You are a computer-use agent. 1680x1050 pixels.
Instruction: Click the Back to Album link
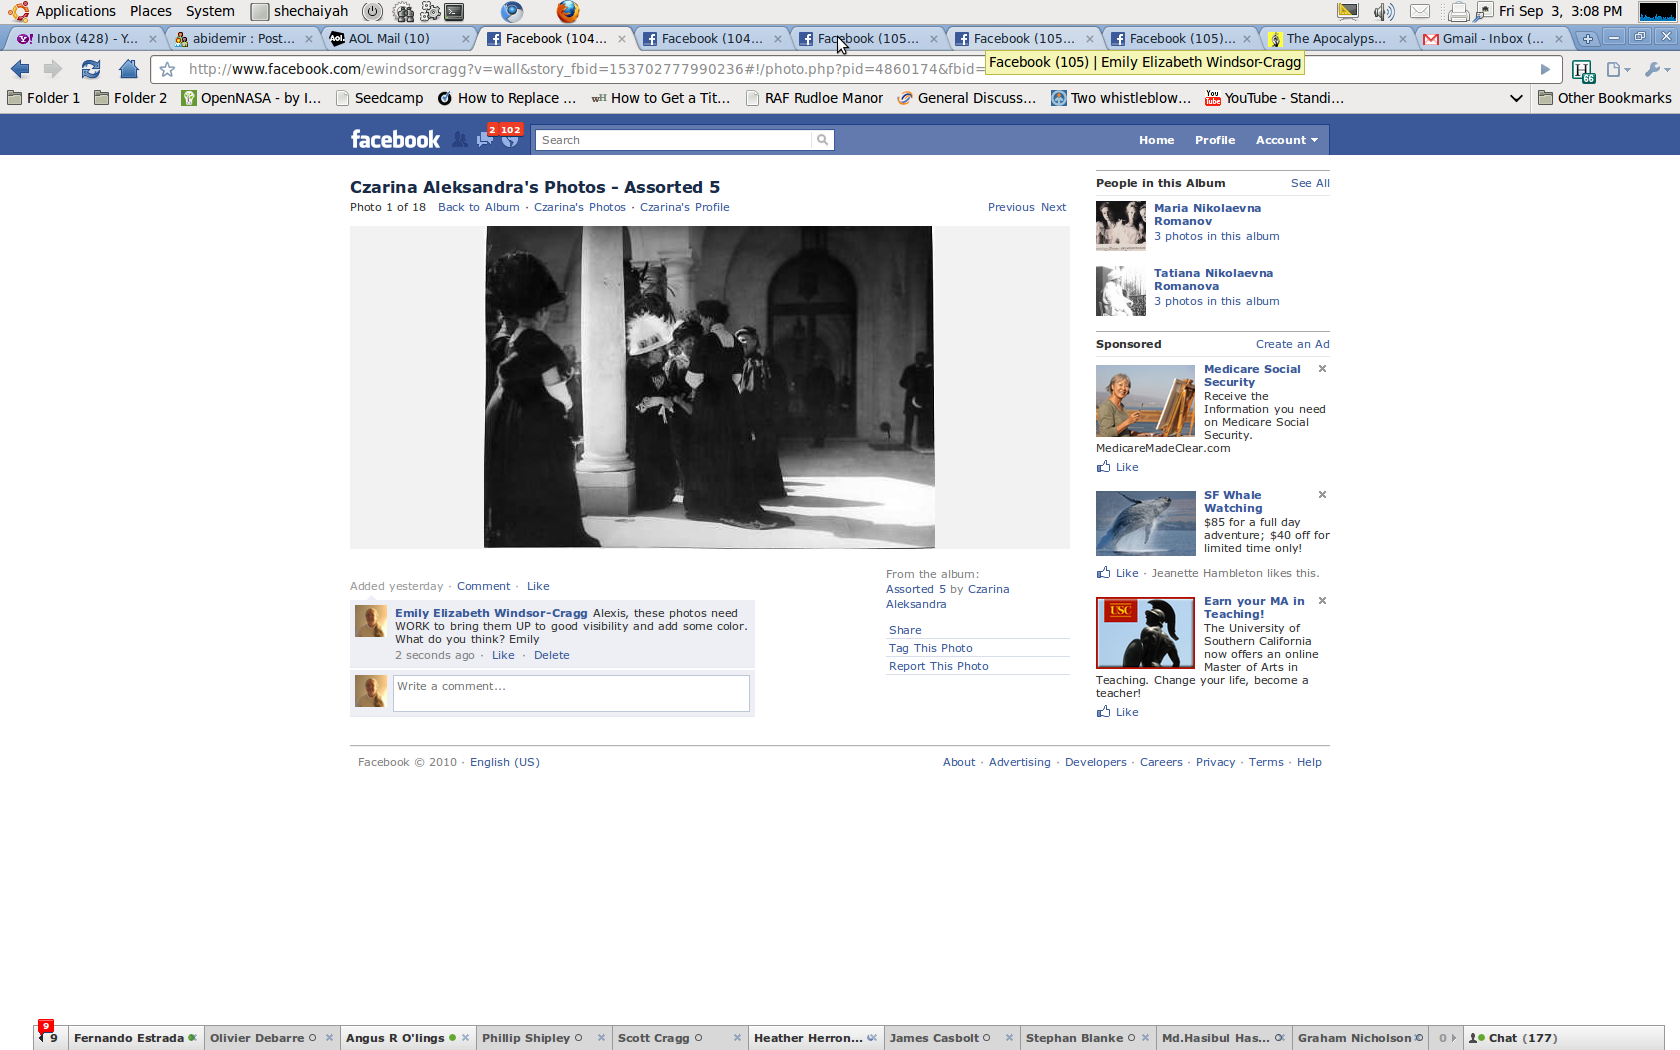point(478,207)
